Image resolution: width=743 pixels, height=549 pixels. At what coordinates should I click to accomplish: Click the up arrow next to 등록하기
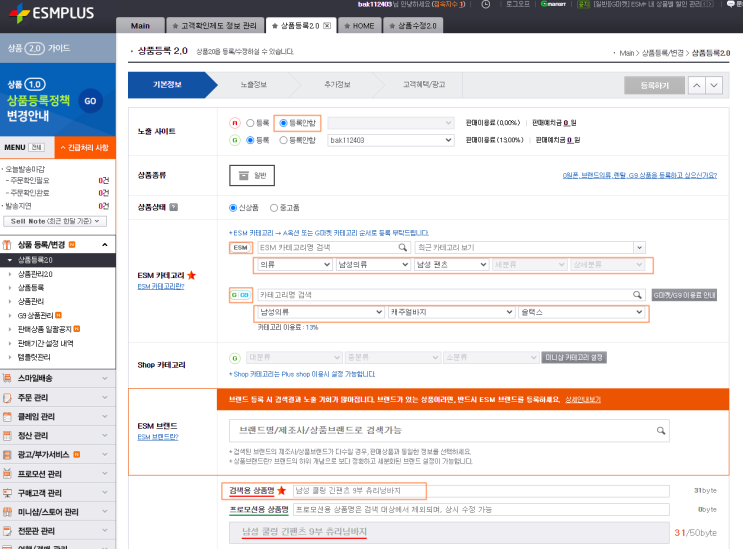(697, 86)
